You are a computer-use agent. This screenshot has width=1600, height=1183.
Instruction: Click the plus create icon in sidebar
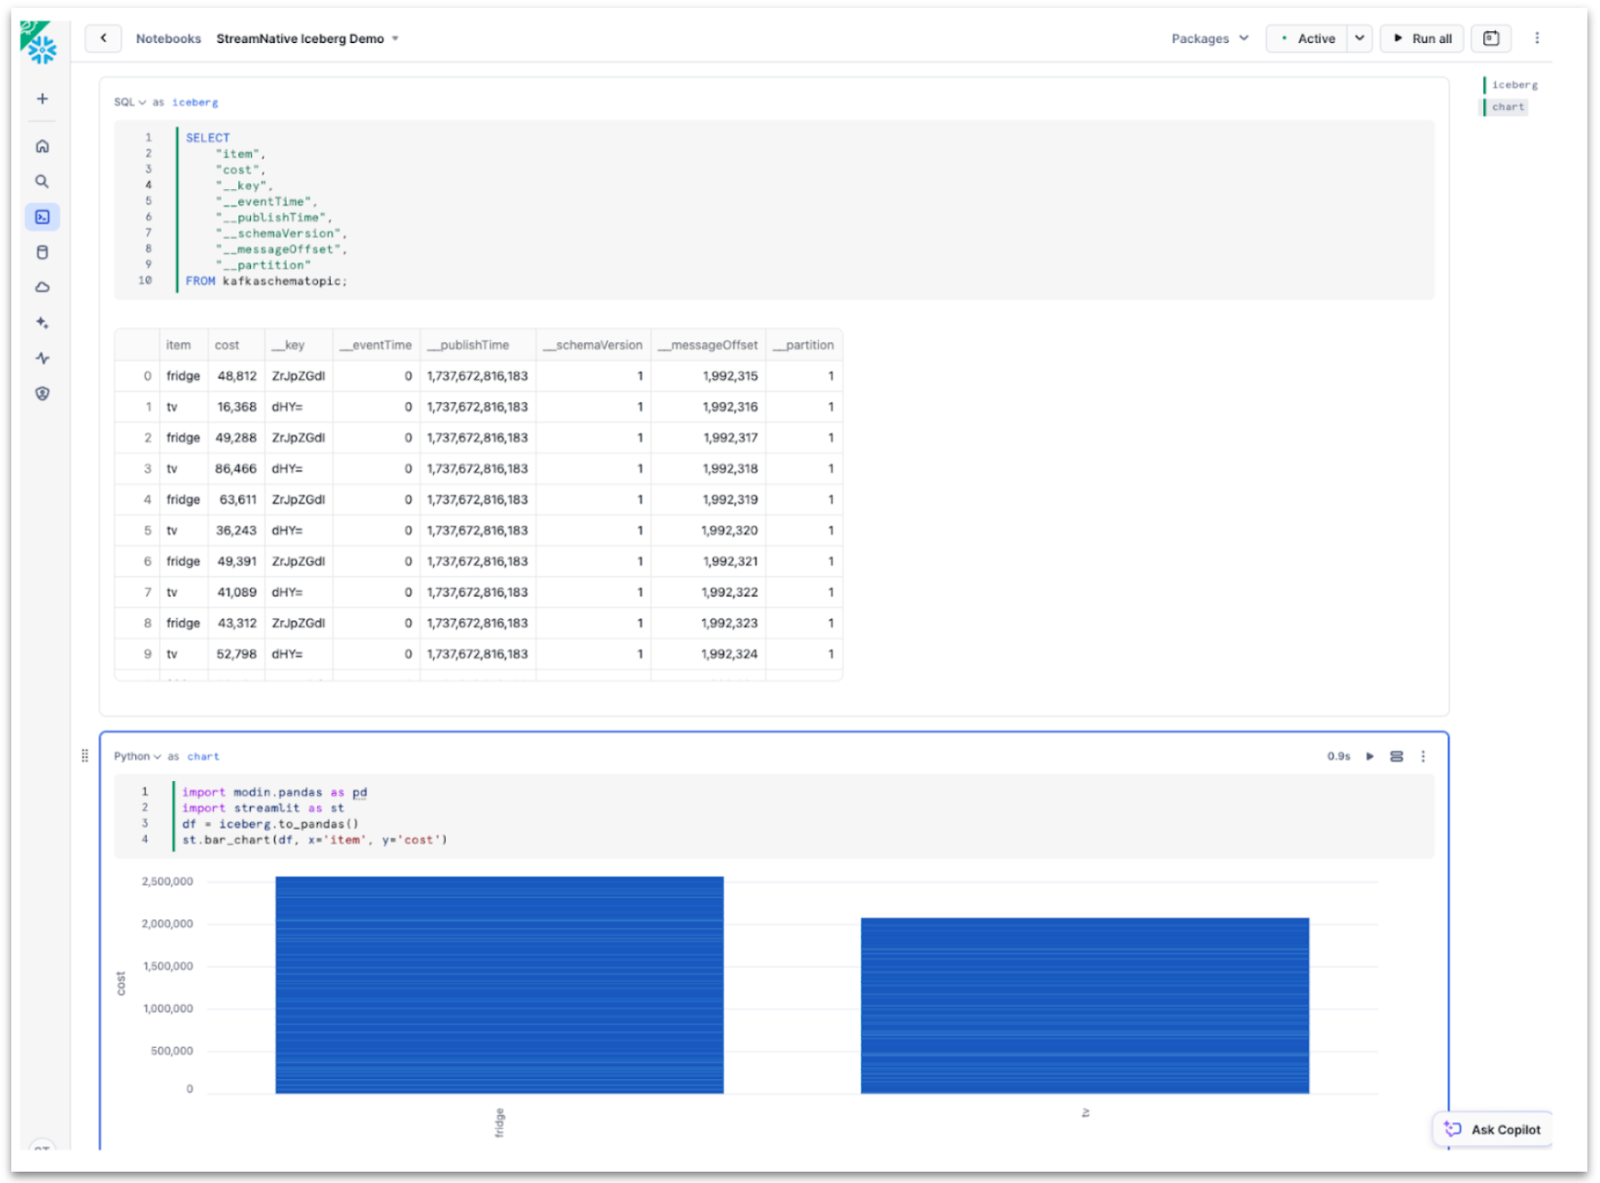tap(42, 99)
